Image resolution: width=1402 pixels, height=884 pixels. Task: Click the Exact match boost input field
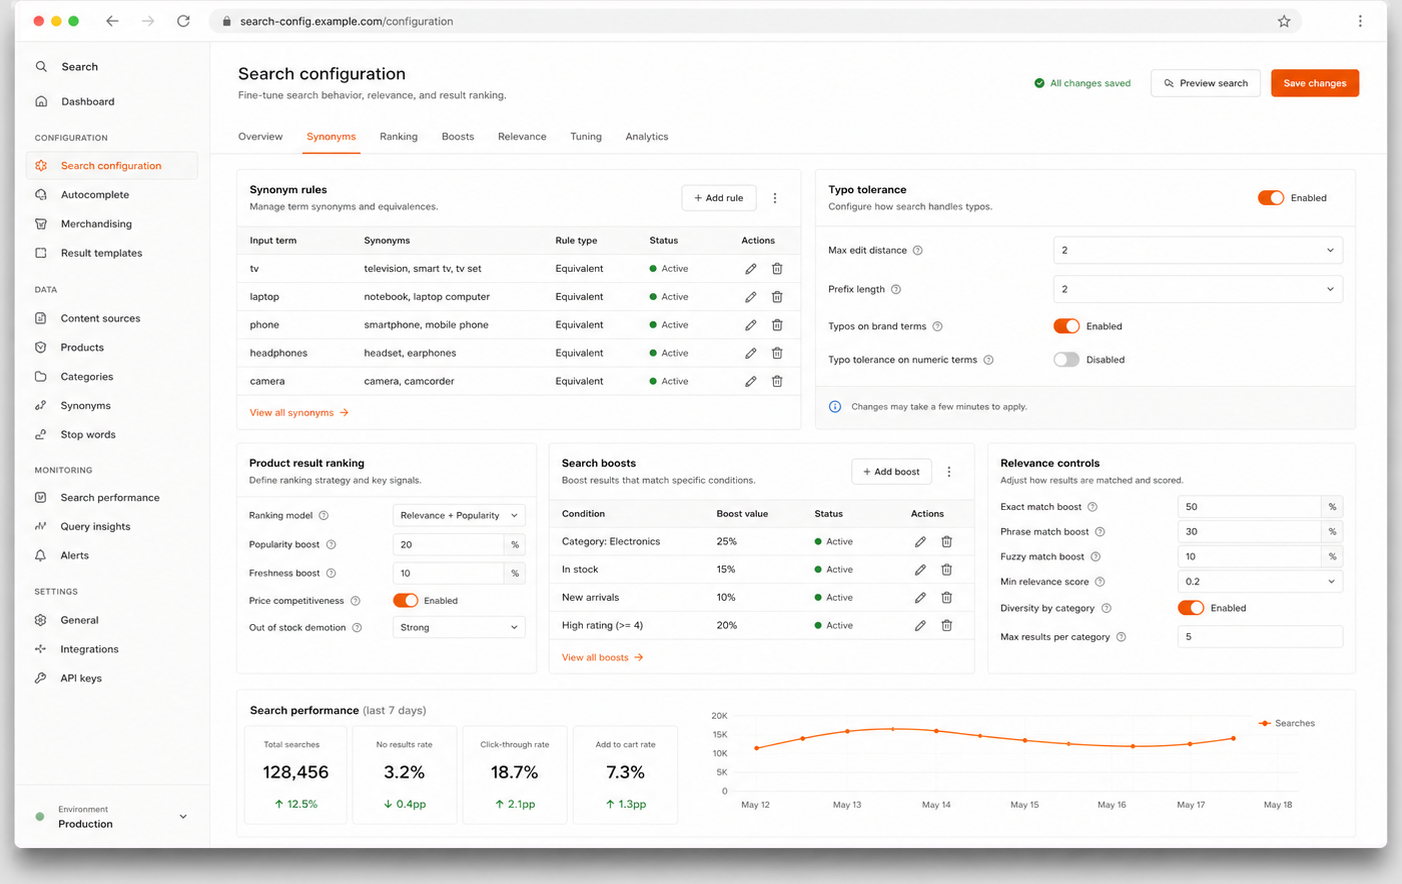[x=1249, y=507]
